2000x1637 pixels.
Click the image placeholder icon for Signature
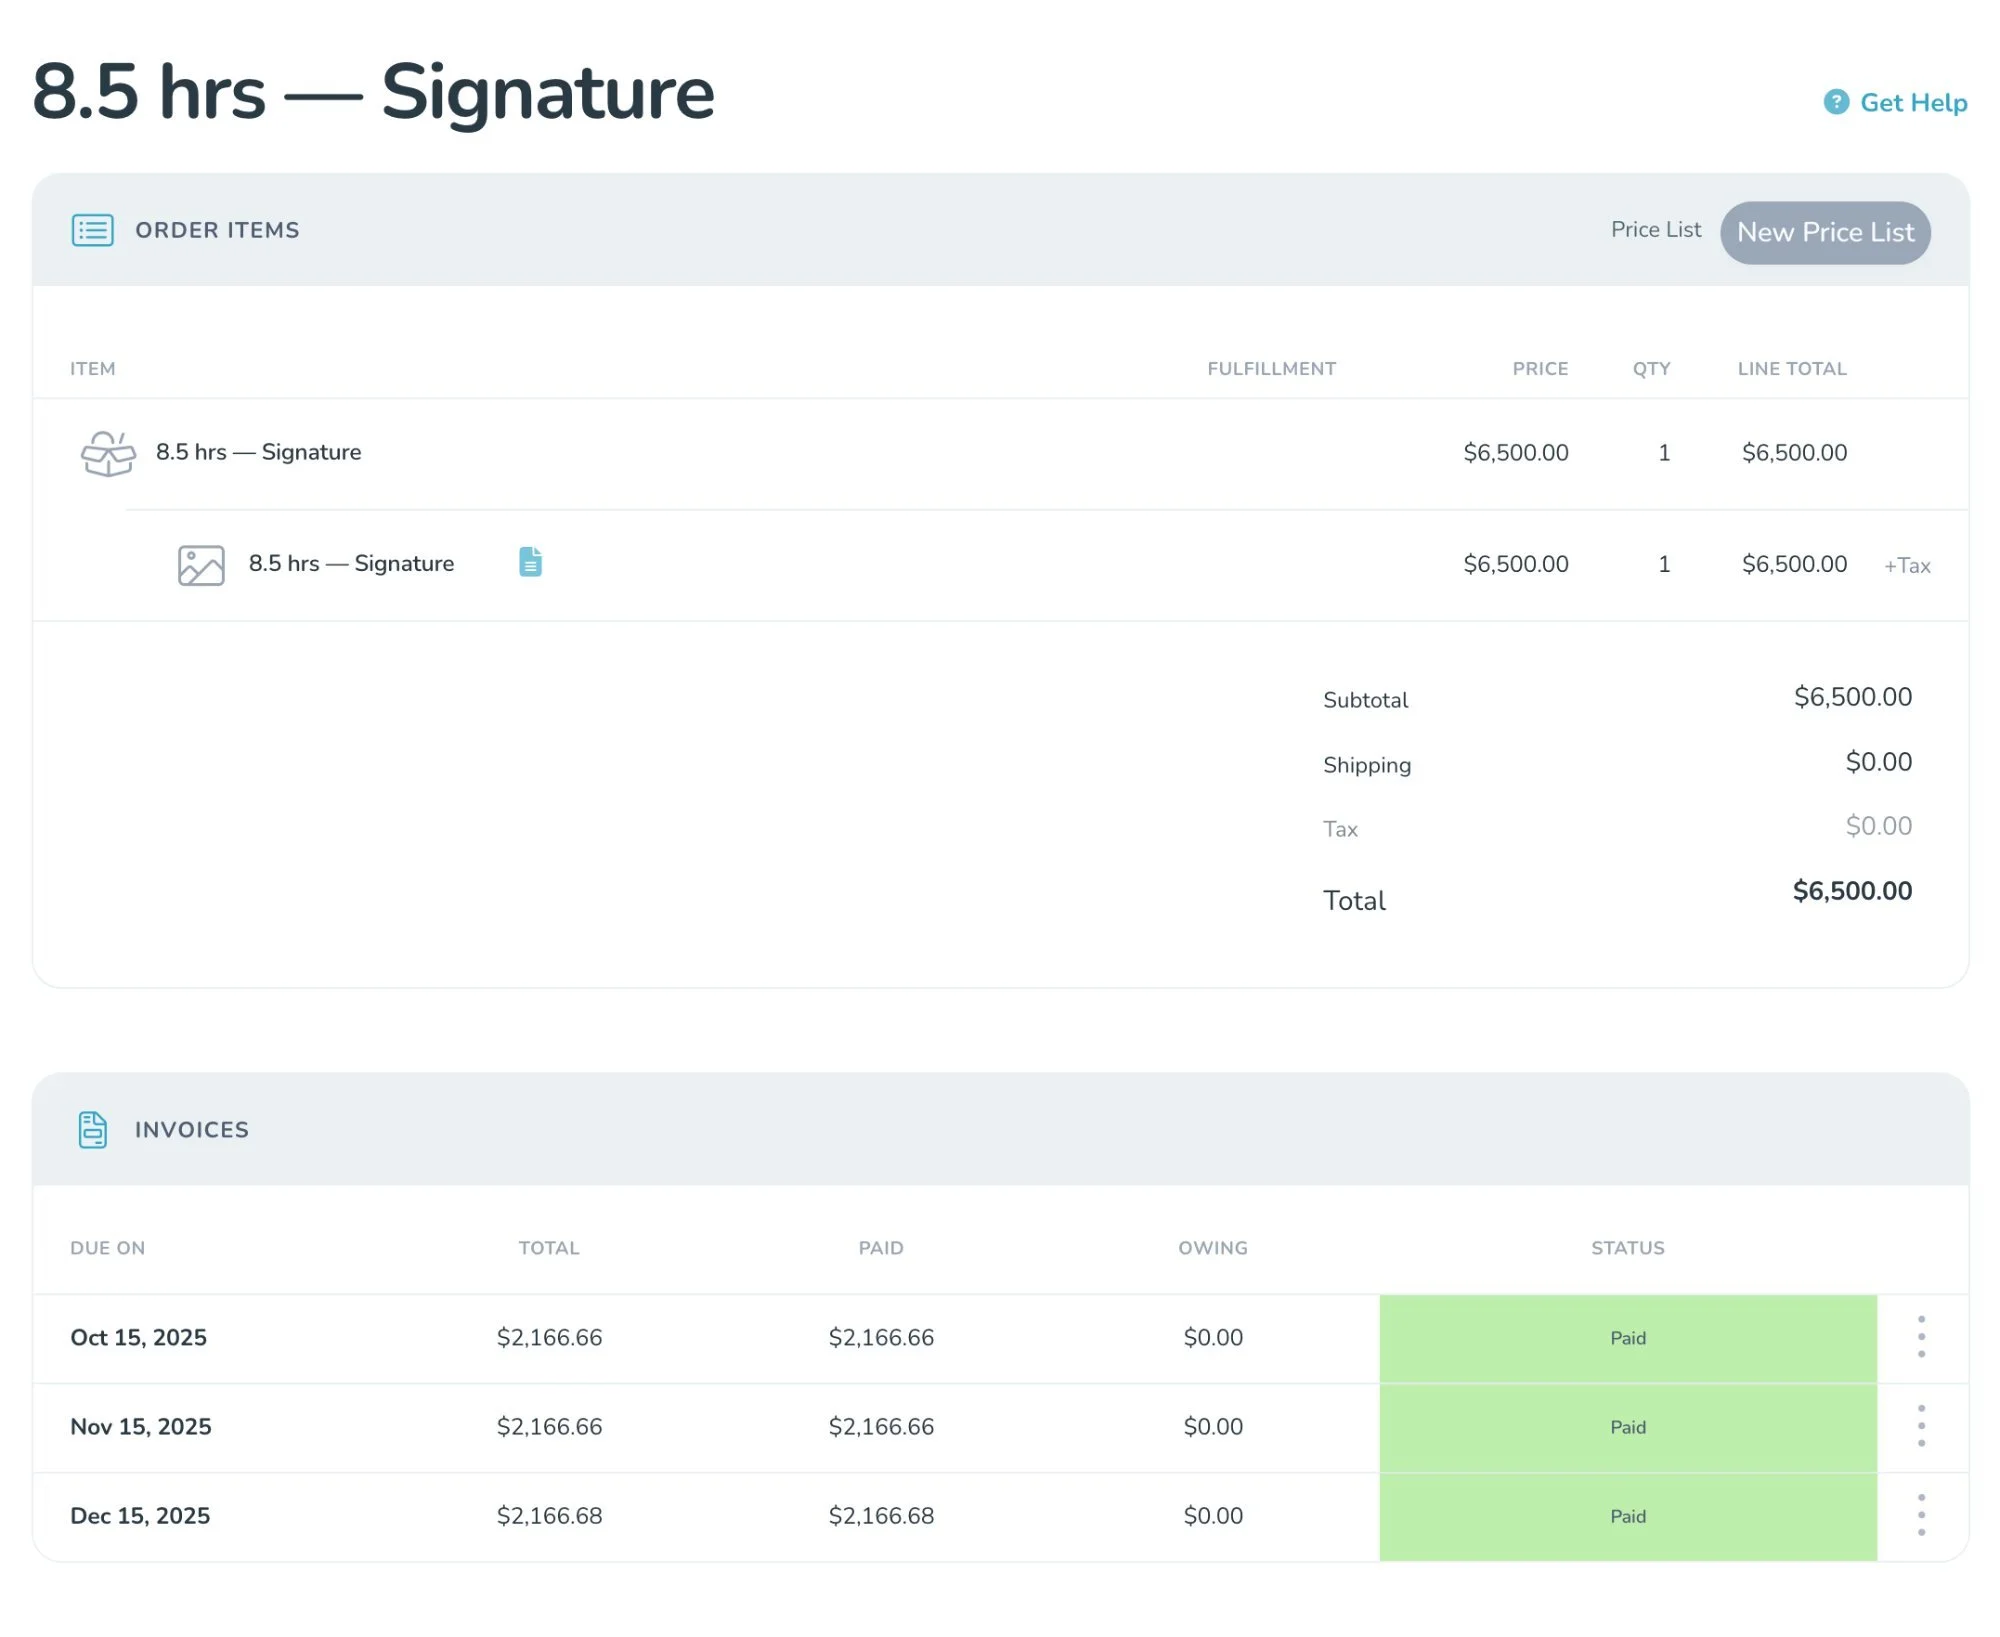201,565
